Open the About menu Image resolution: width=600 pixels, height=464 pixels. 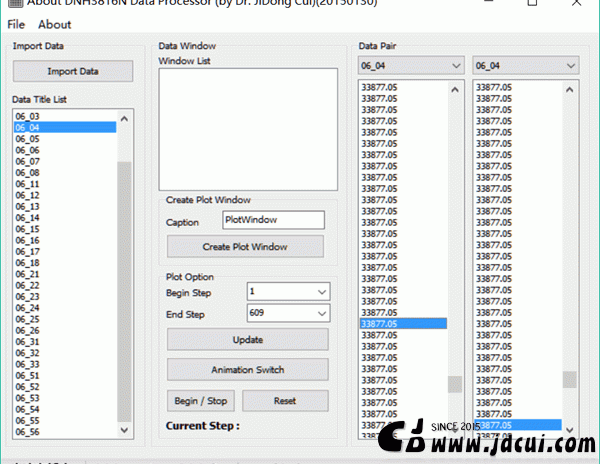54,24
